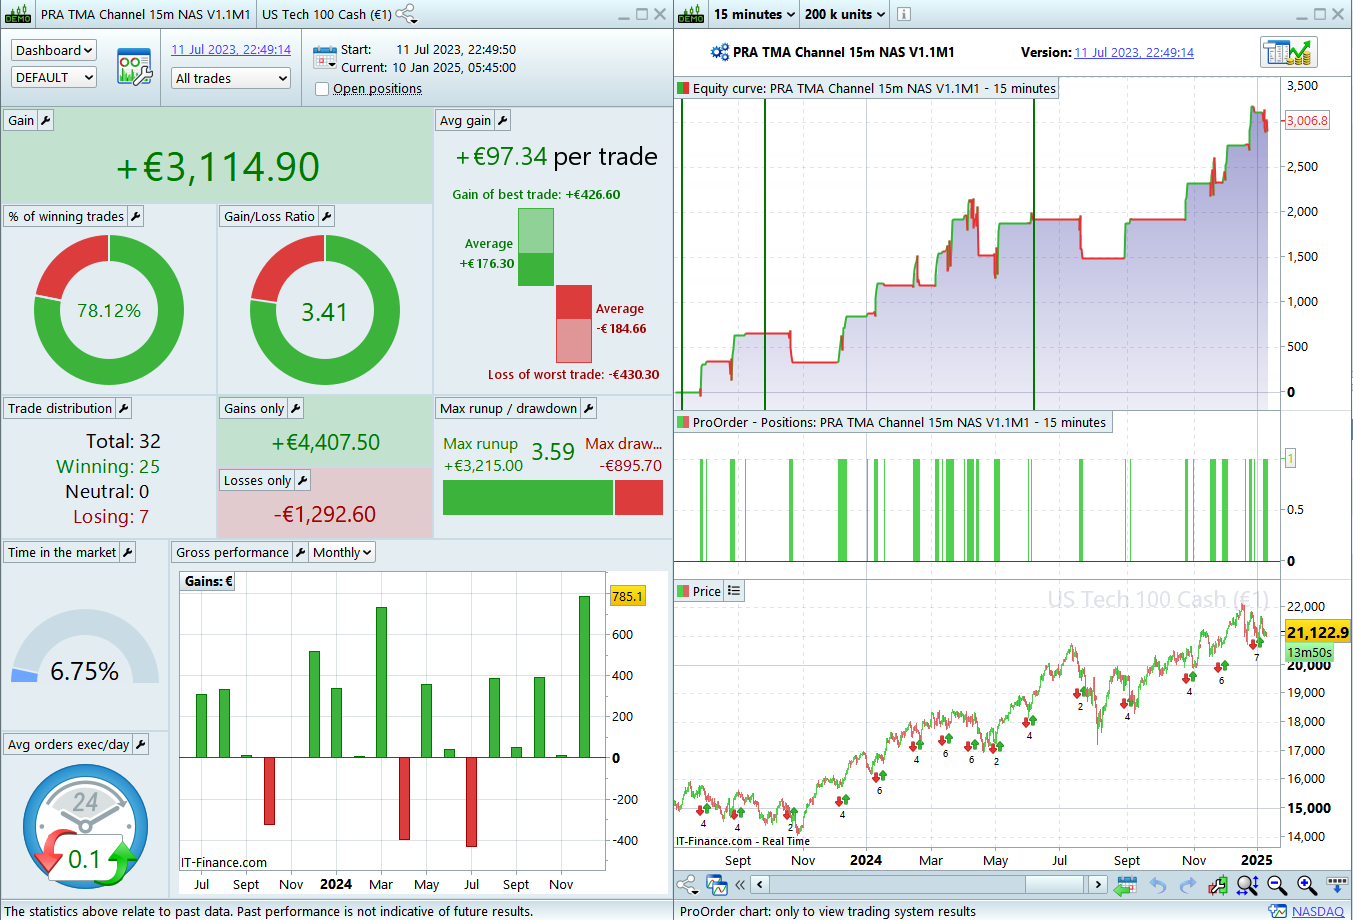Click the share icon beside US Tech 100 Cash
This screenshot has height=920, width=1353.
tap(406, 14)
